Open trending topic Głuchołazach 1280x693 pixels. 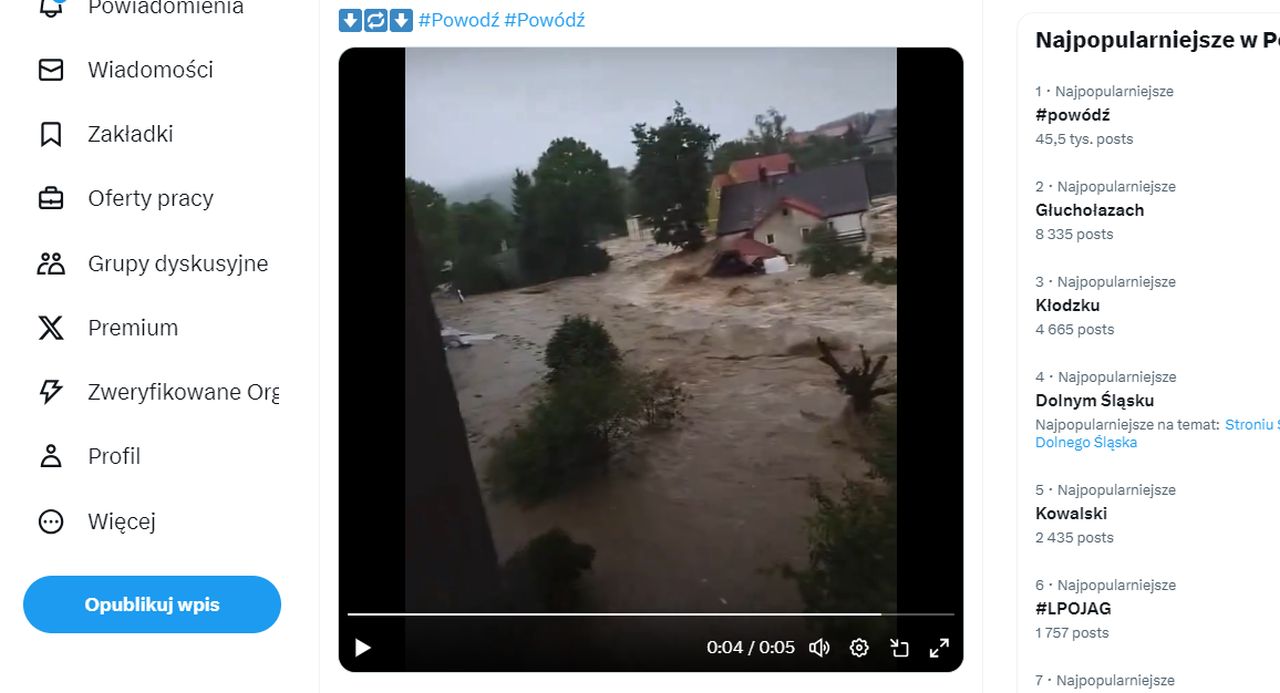coord(1089,210)
